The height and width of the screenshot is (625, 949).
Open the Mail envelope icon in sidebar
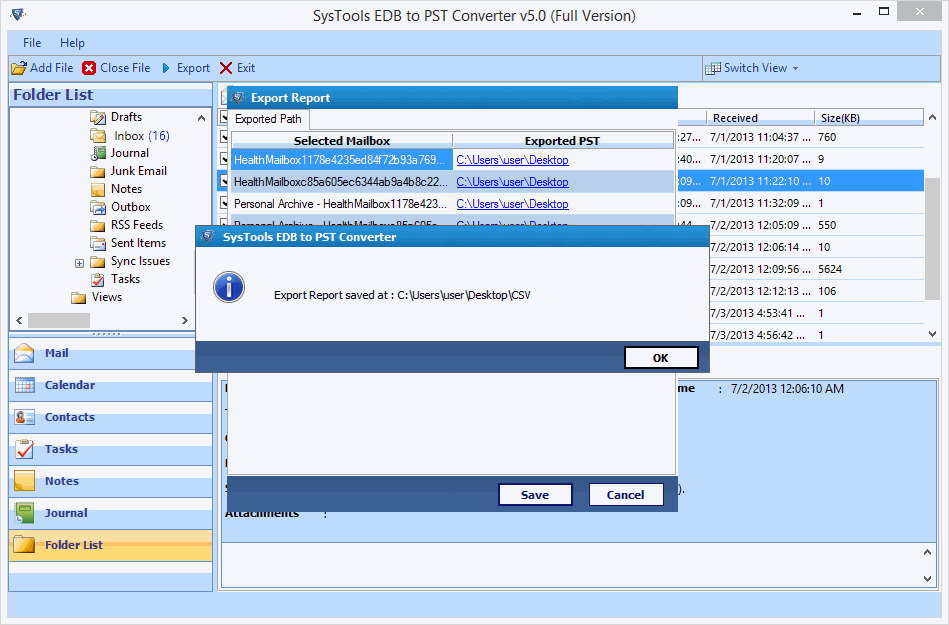(24, 353)
